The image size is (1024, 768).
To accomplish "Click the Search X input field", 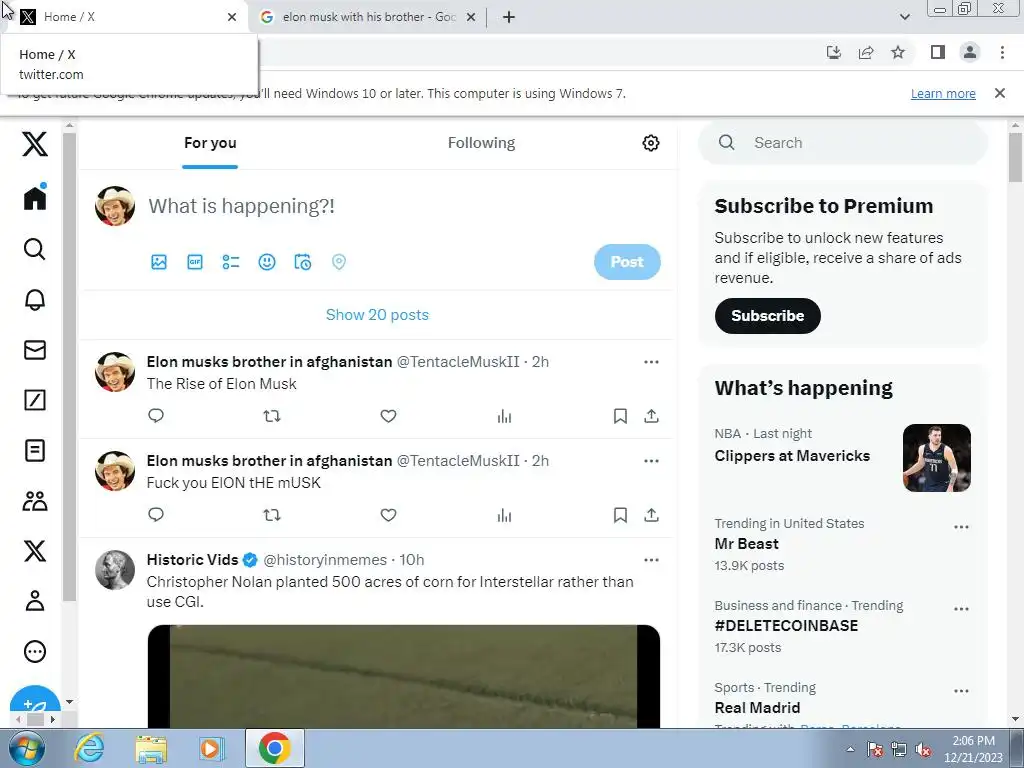I will 842,143.
